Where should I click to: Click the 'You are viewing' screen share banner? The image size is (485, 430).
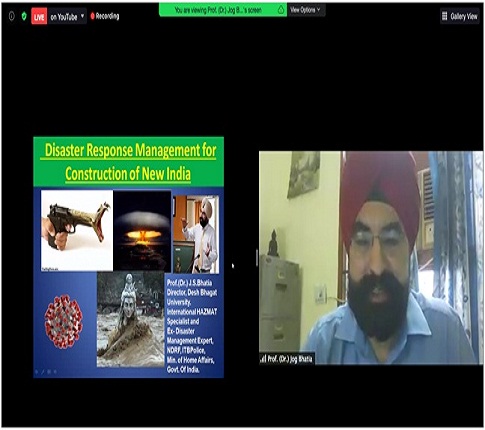(223, 10)
